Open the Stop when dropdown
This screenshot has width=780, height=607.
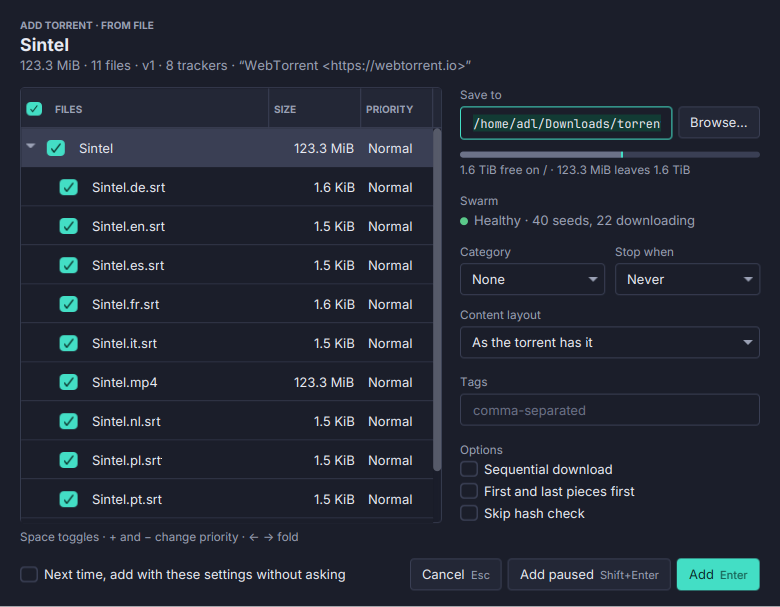click(687, 279)
